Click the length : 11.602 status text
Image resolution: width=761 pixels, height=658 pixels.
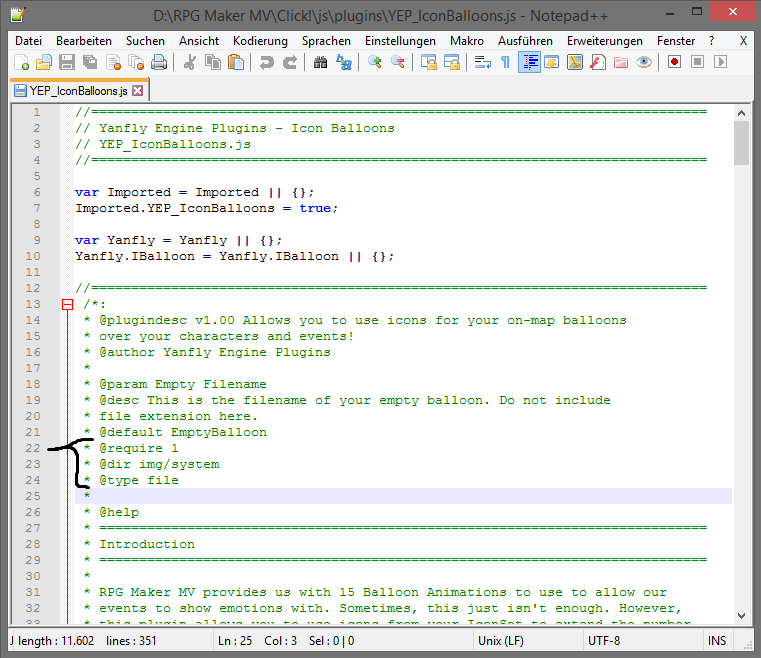(56, 641)
